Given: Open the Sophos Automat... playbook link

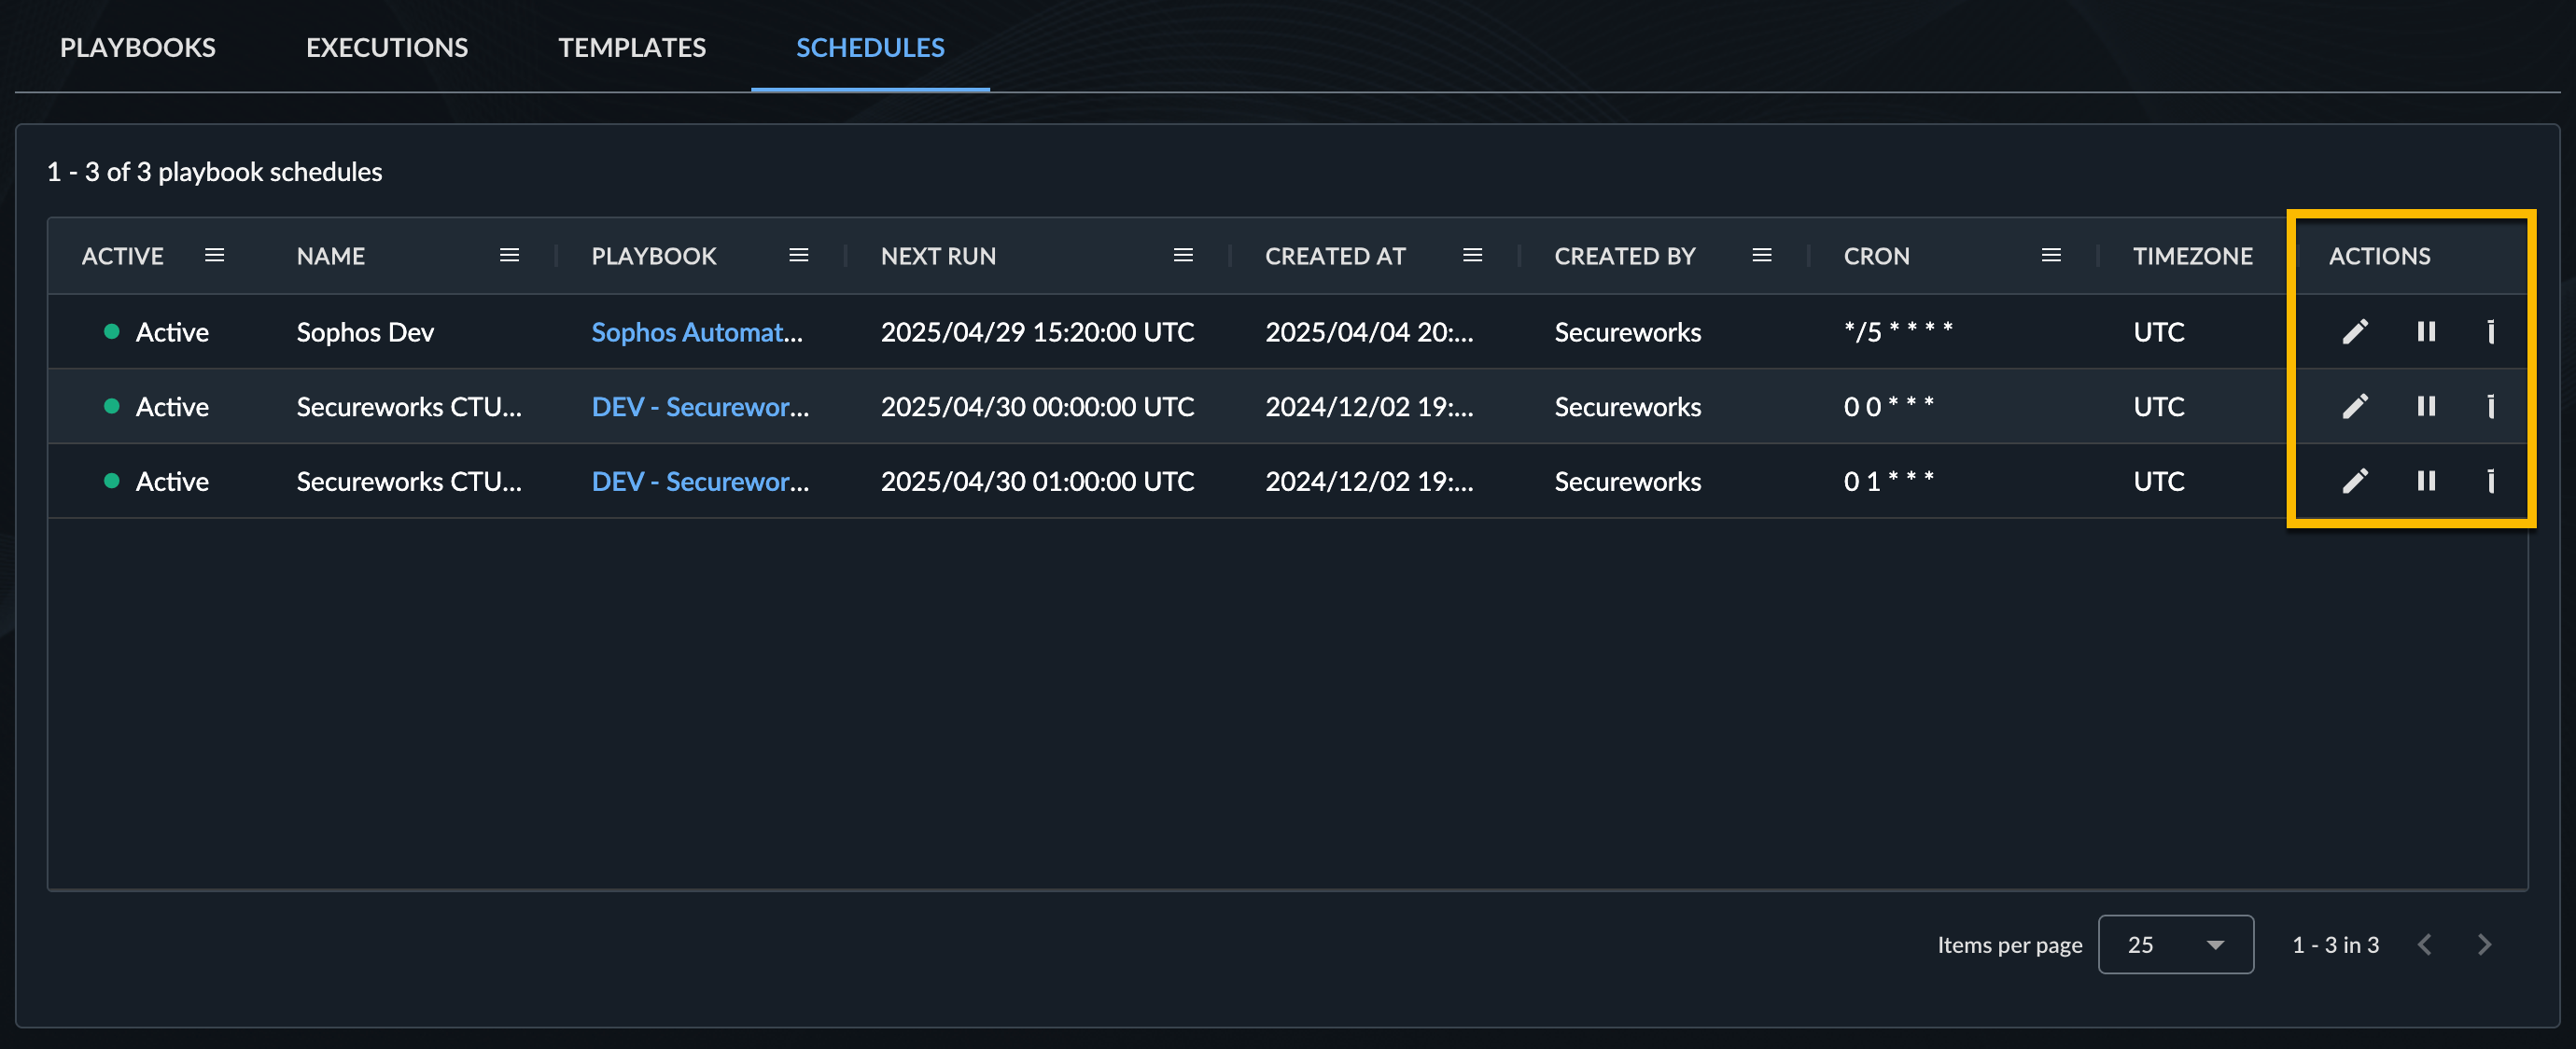Looking at the screenshot, I should (697, 332).
